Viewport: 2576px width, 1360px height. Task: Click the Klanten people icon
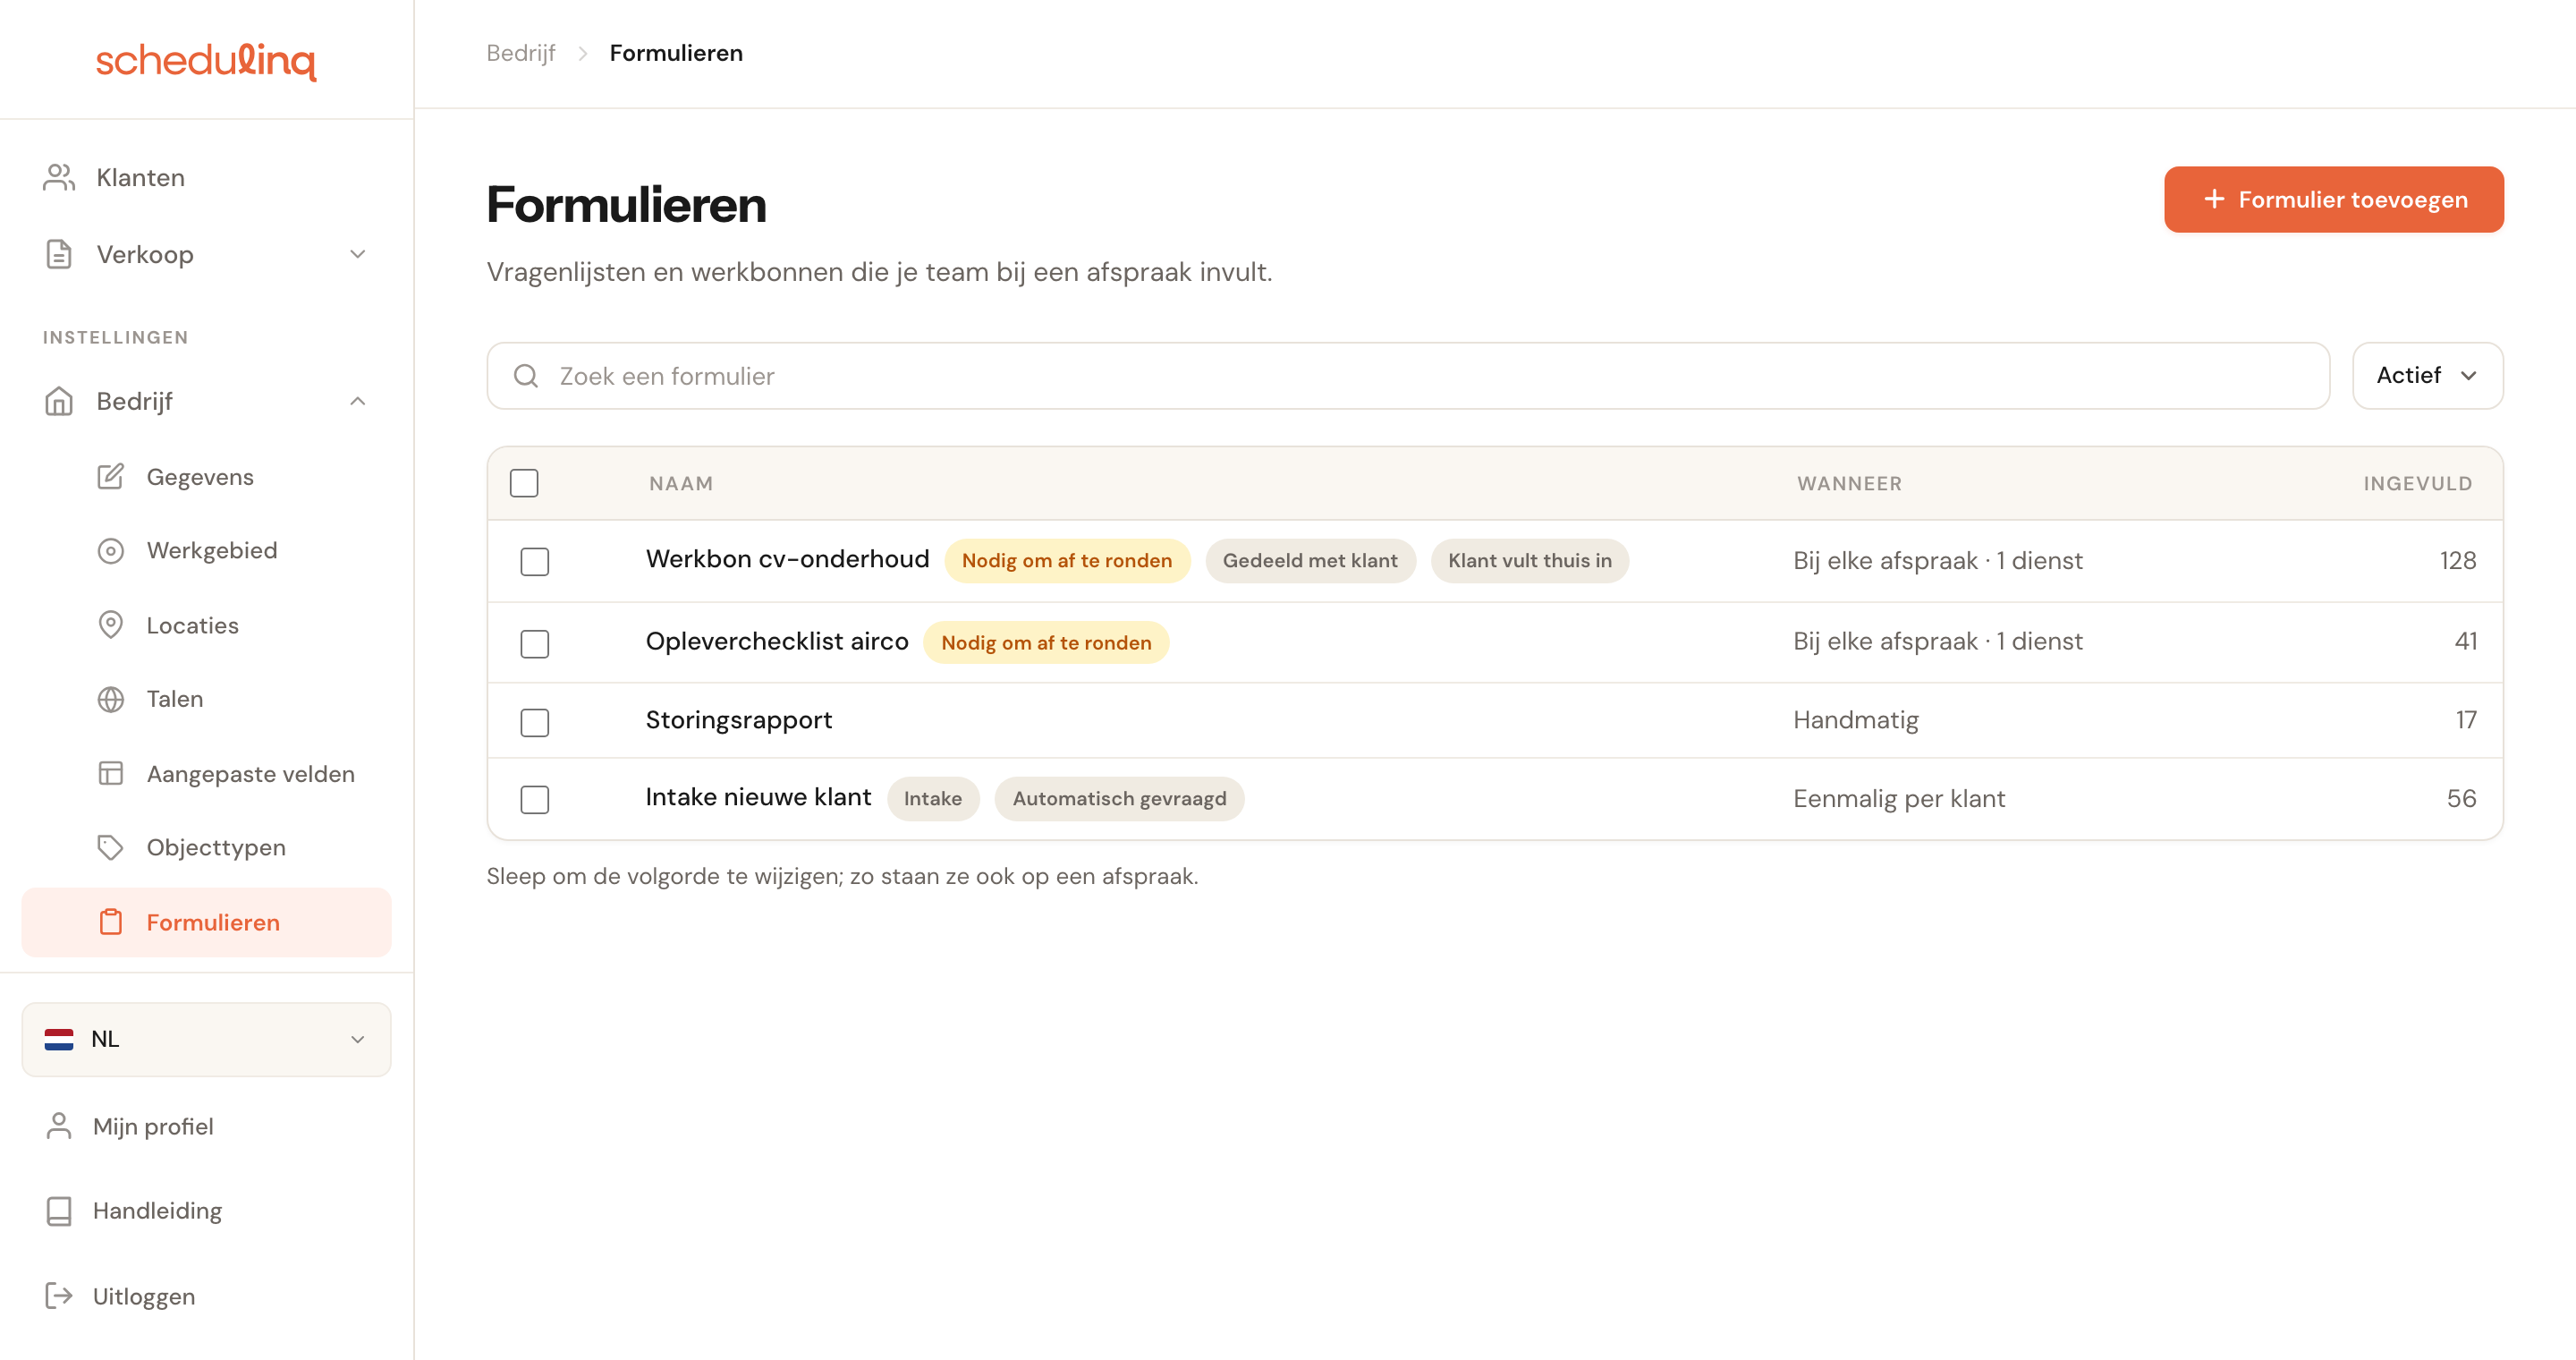tap(59, 177)
